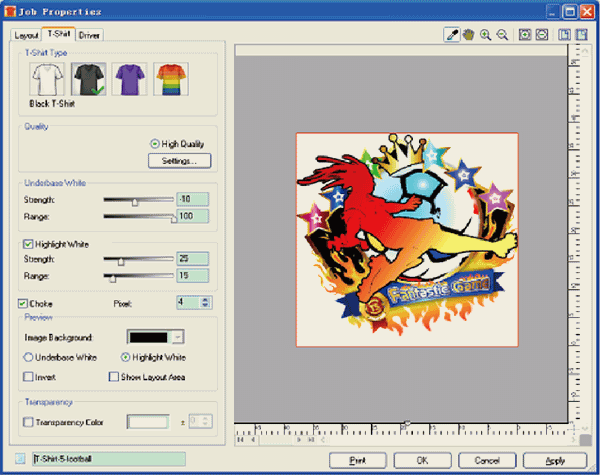The height and width of the screenshot is (475, 600).
Task: Click the Settings... button under Quality
Action: coord(180,160)
